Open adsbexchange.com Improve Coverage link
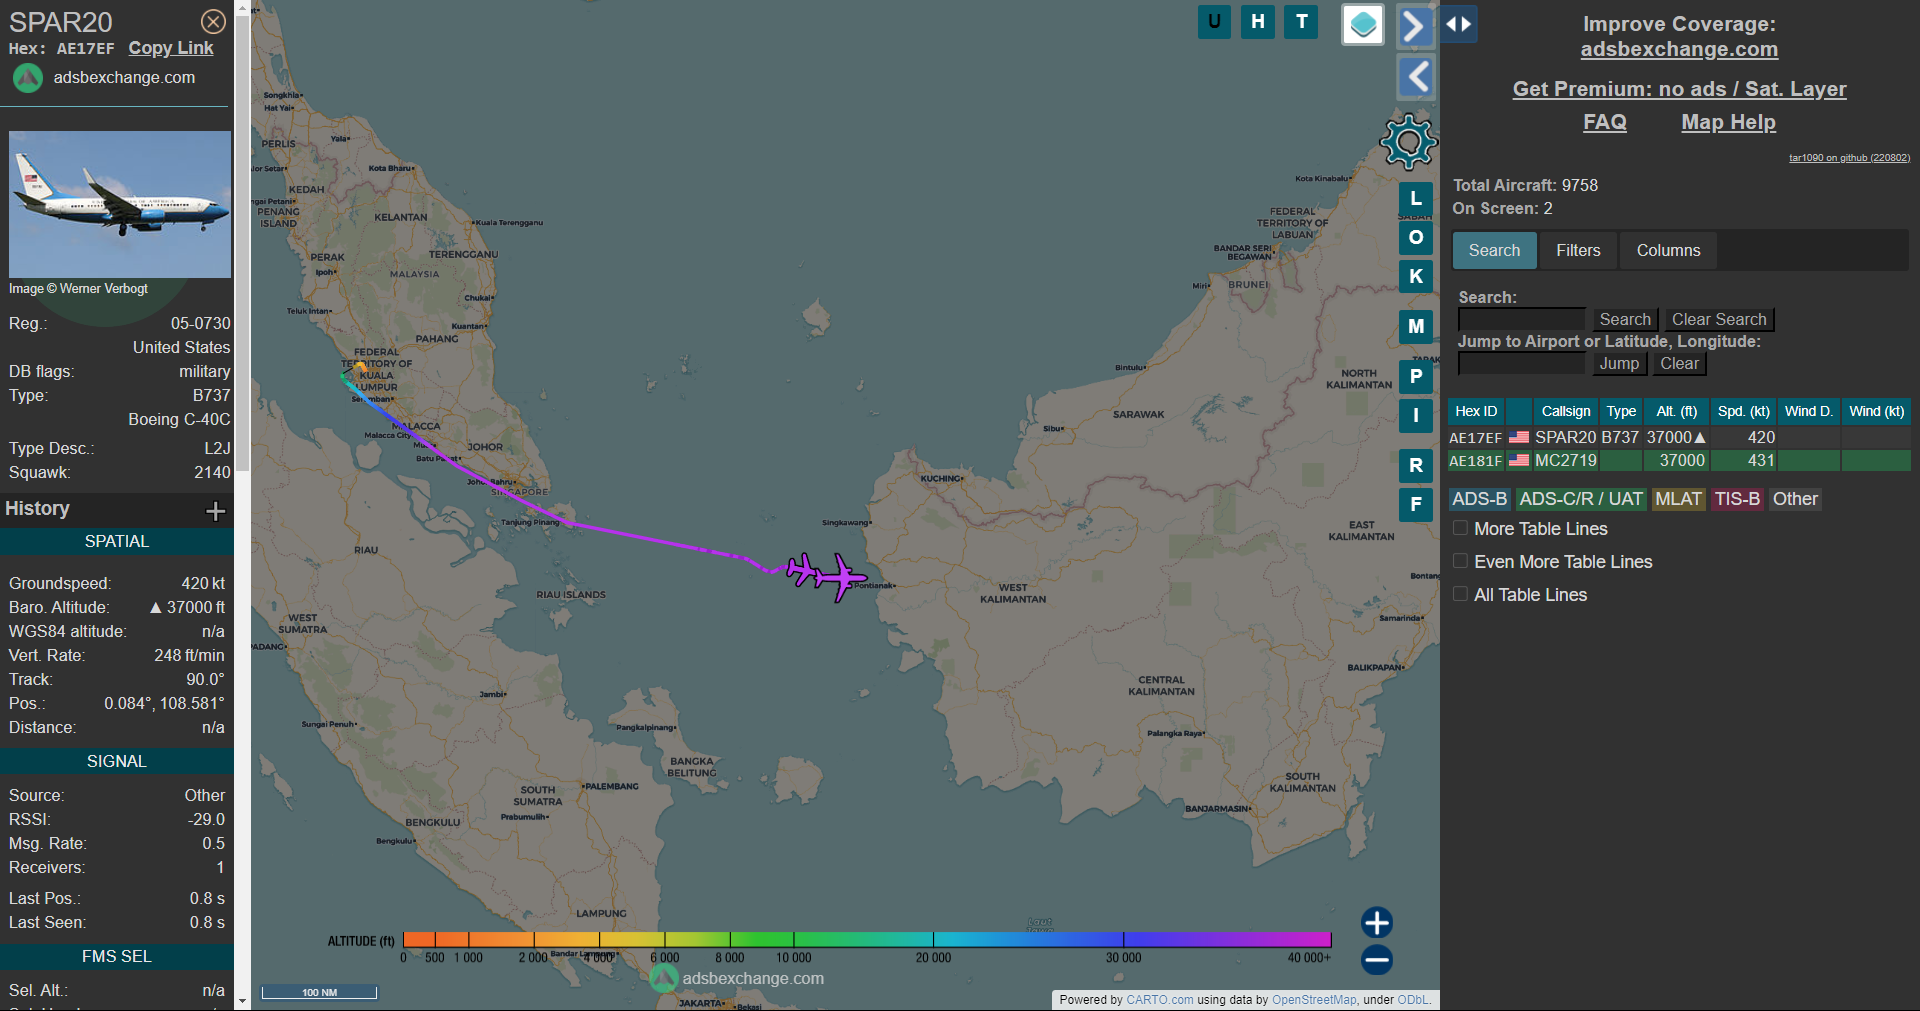The width and height of the screenshot is (1920, 1011). click(1679, 49)
